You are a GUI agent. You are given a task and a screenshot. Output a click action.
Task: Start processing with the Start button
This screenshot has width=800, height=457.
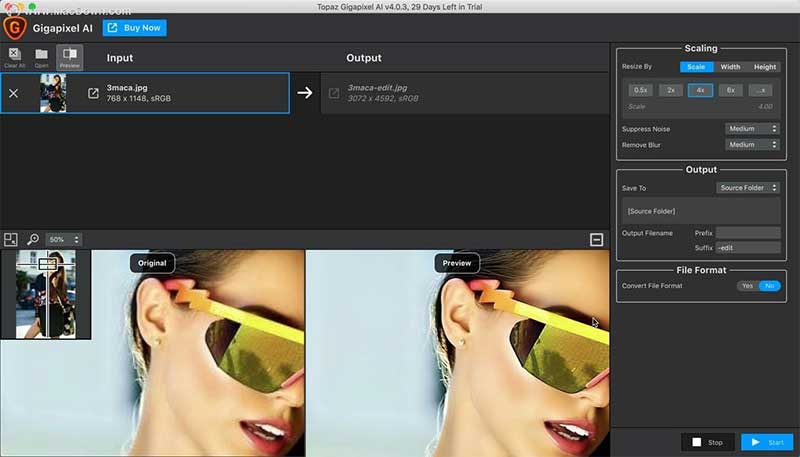[x=767, y=442]
